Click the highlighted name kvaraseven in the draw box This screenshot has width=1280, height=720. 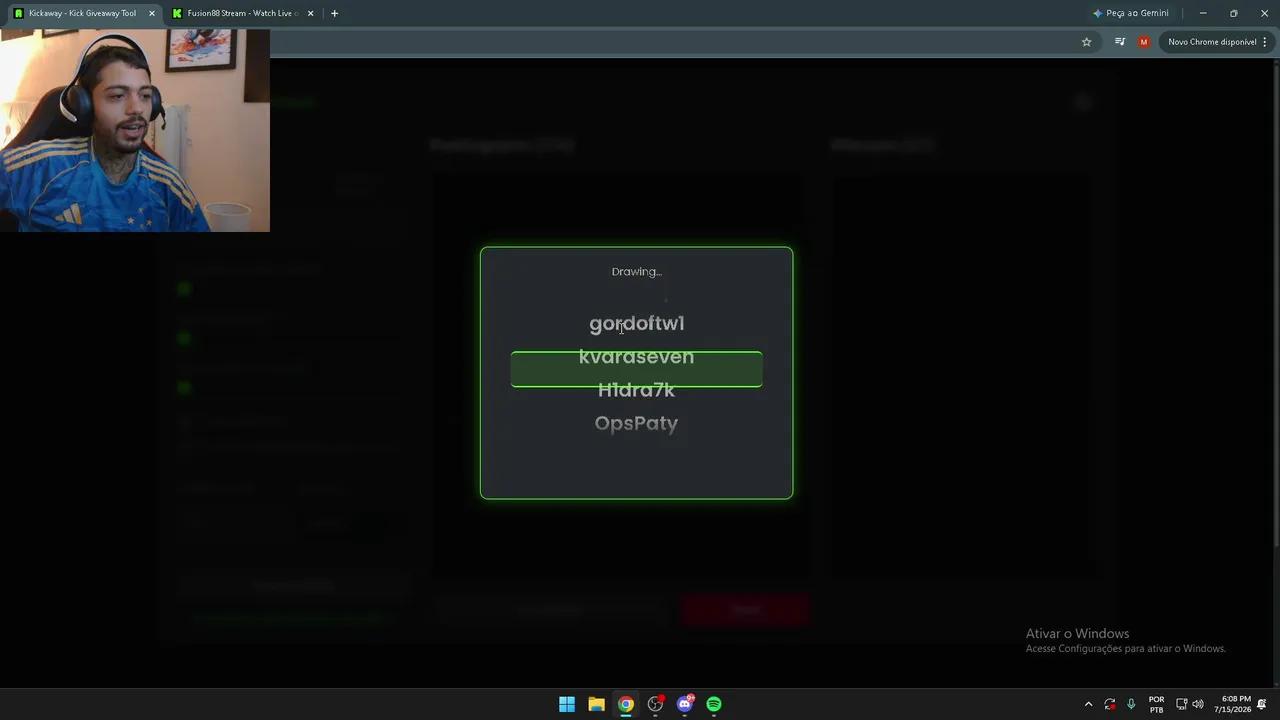pos(636,357)
